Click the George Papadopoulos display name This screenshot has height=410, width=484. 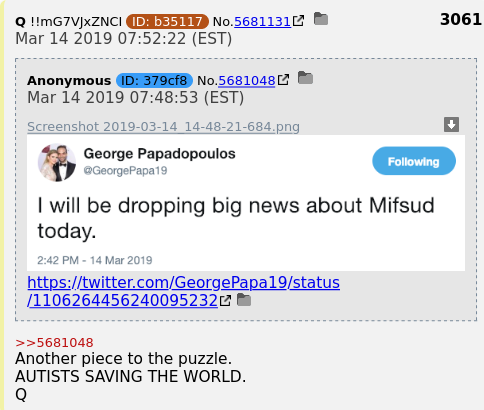(x=159, y=154)
